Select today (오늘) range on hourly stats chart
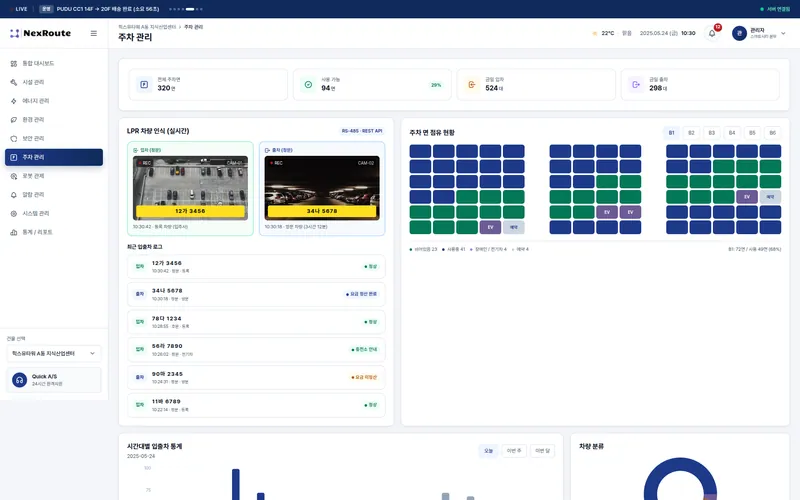The image size is (800, 500). [x=488, y=451]
